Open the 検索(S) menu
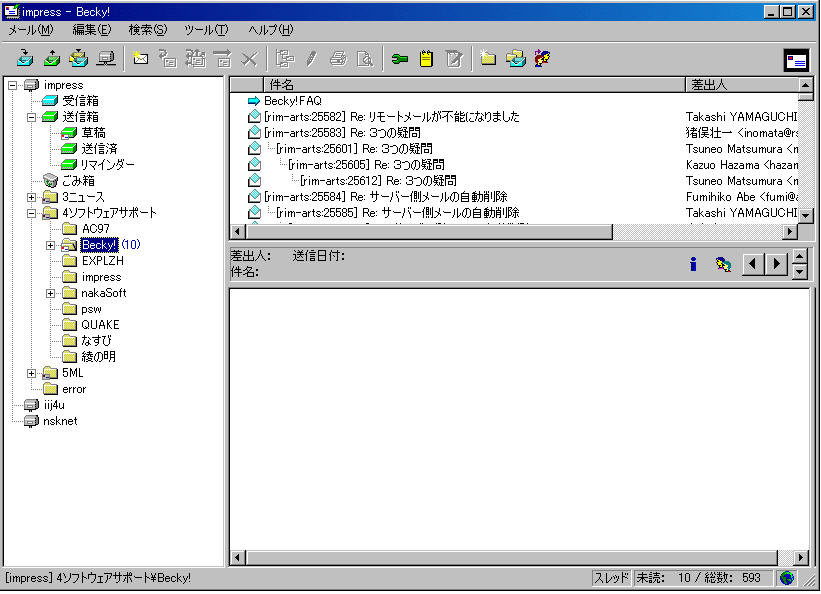The height and width of the screenshot is (594, 821). click(x=148, y=30)
